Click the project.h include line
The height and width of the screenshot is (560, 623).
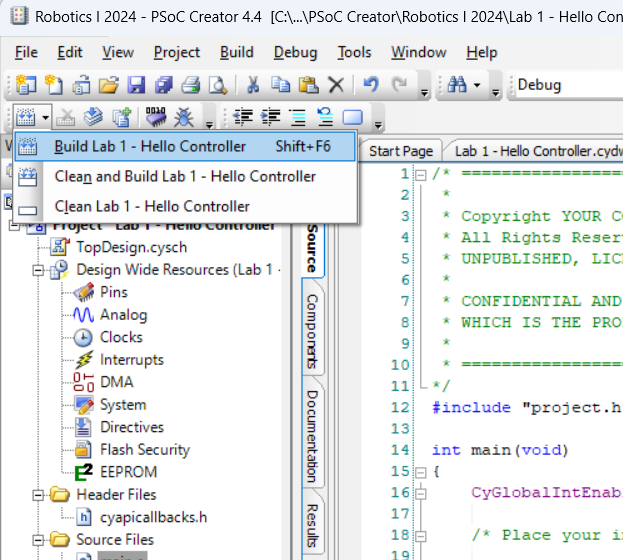click(527, 408)
